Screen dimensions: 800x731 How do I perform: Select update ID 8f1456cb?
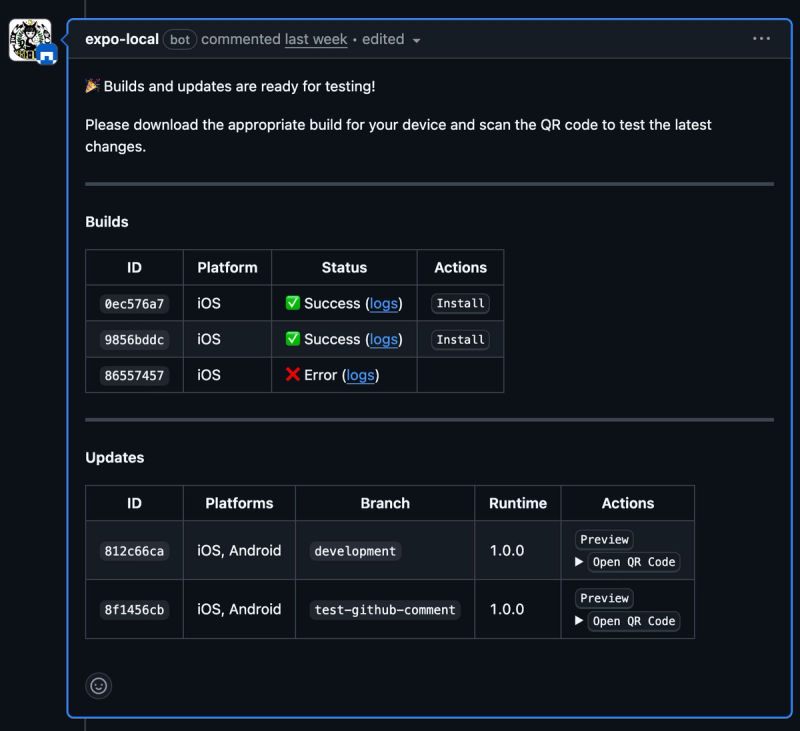134,610
